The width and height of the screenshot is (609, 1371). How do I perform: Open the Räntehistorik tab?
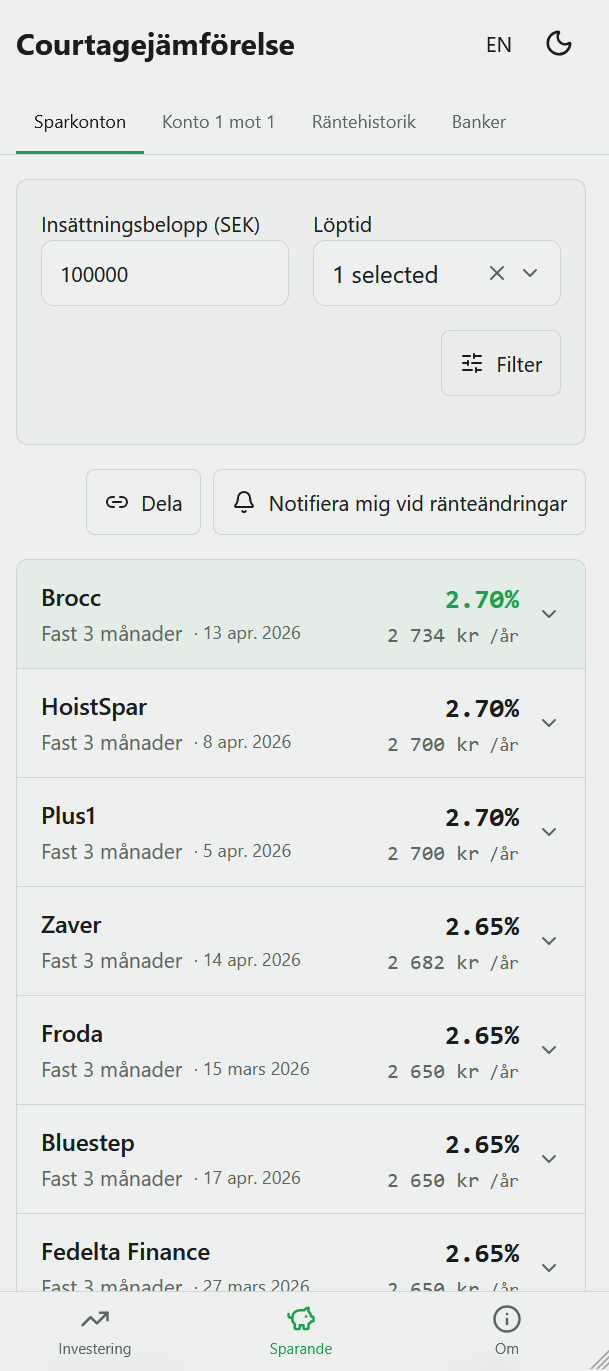pyautogui.click(x=364, y=122)
